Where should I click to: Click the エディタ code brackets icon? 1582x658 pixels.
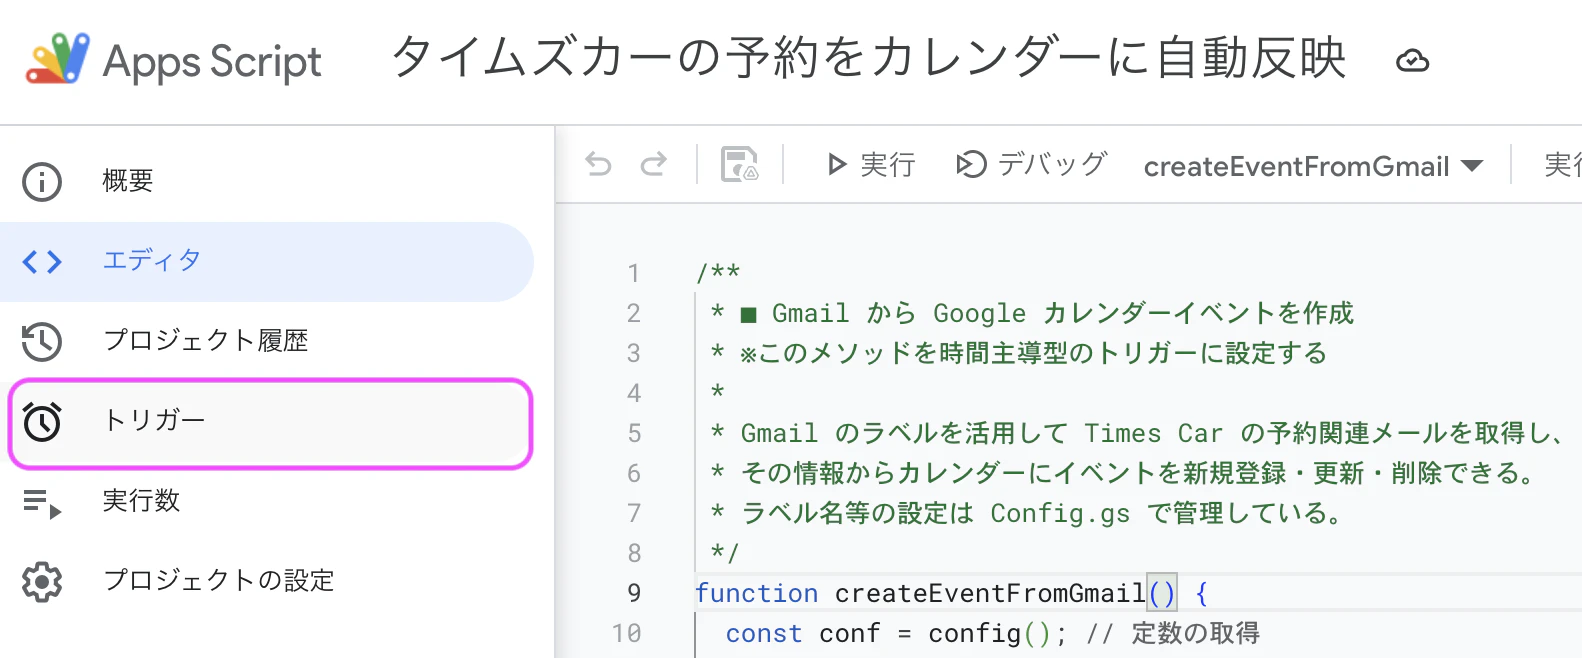42,261
